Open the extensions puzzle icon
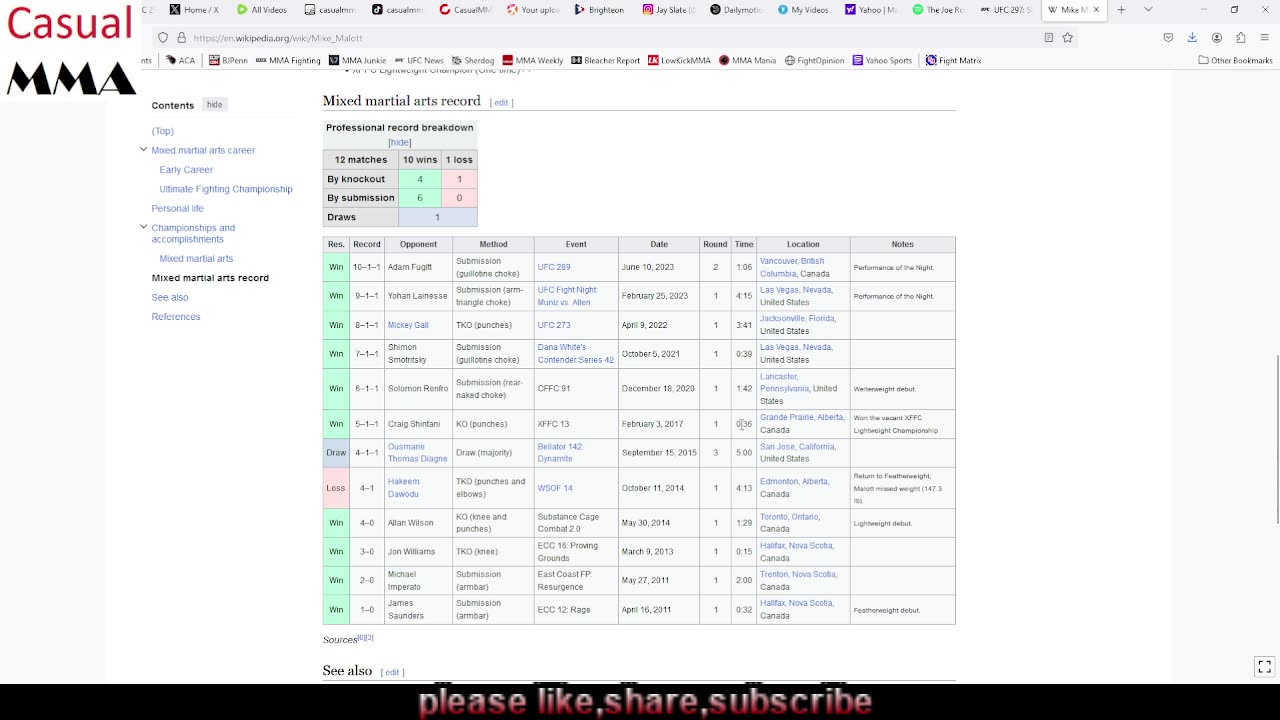 tap(1241, 38)
